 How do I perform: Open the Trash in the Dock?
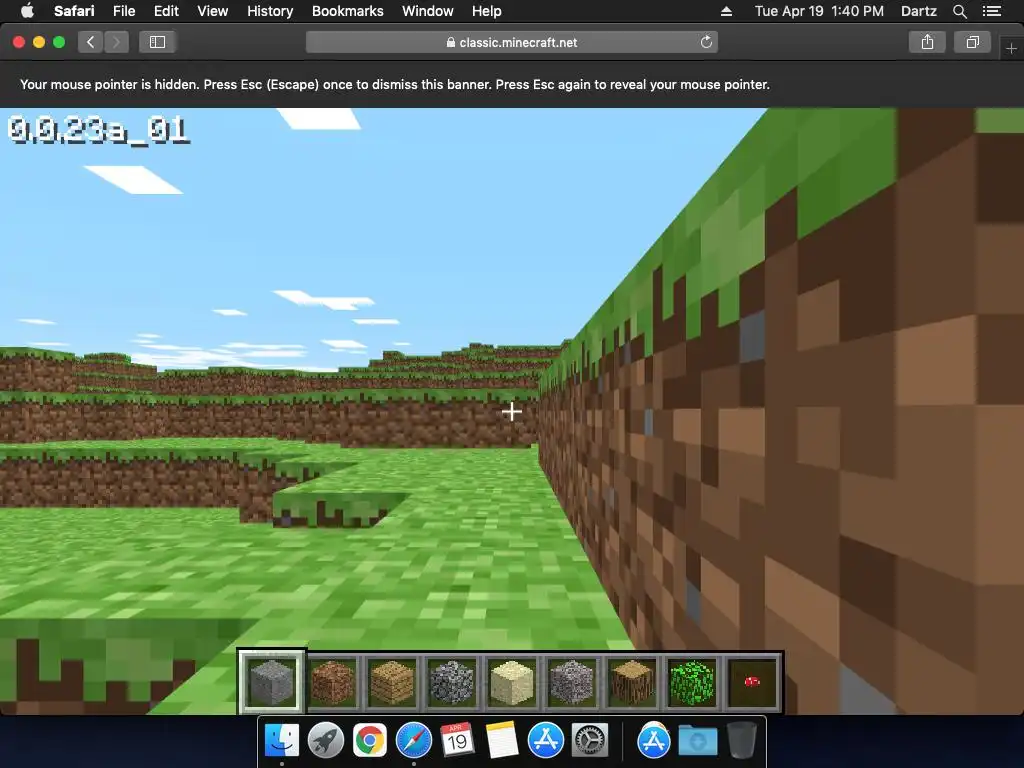point(741,741)
